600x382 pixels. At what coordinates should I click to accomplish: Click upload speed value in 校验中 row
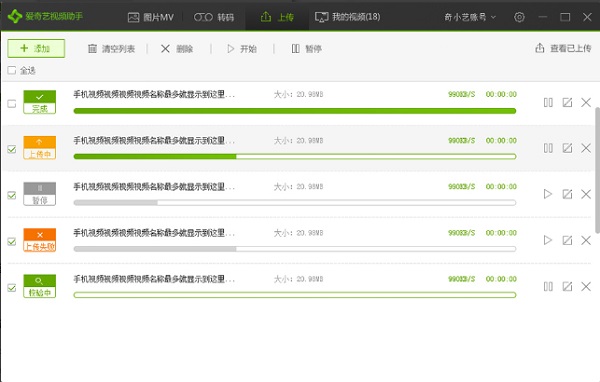[x=461, y=279]
